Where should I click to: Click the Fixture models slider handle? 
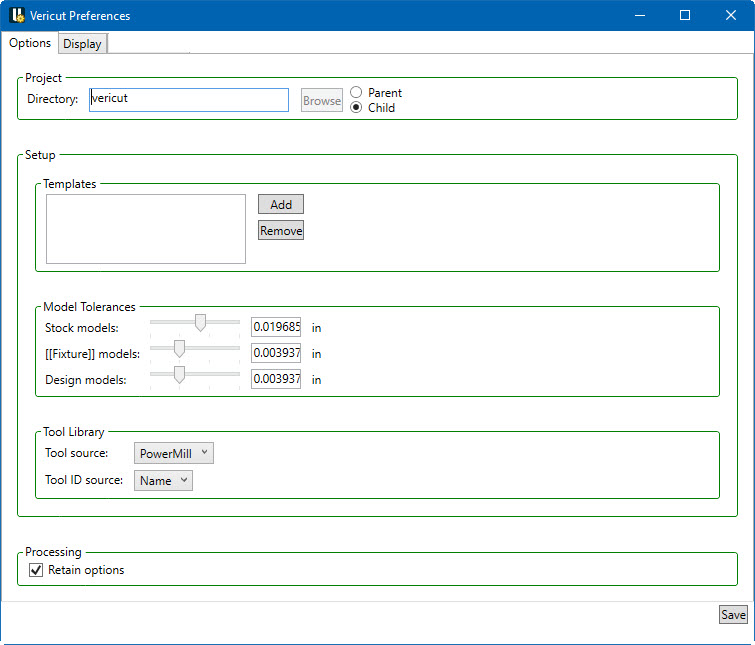179,348
